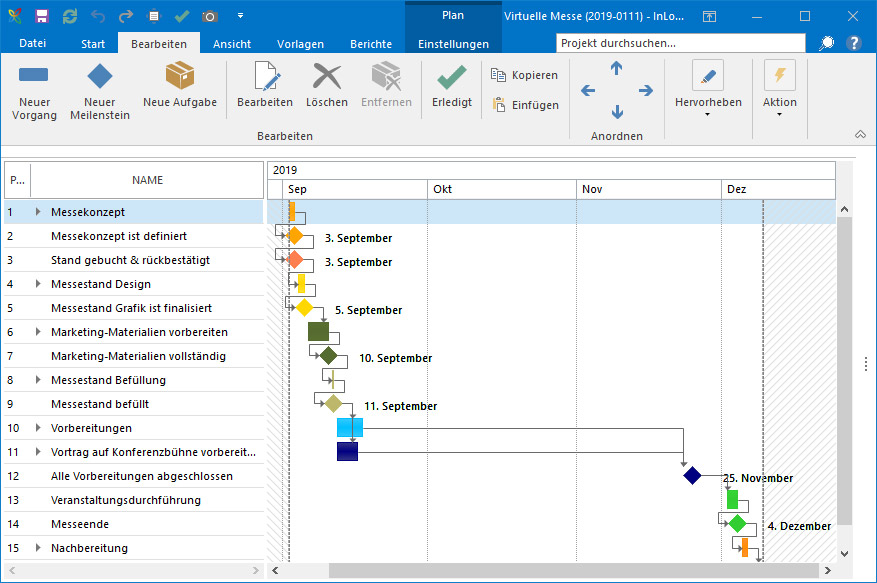The width and height of the screenshot is (877, 583).
Task: Click the ribbon display options icon
Action: (x=709, y=16)
